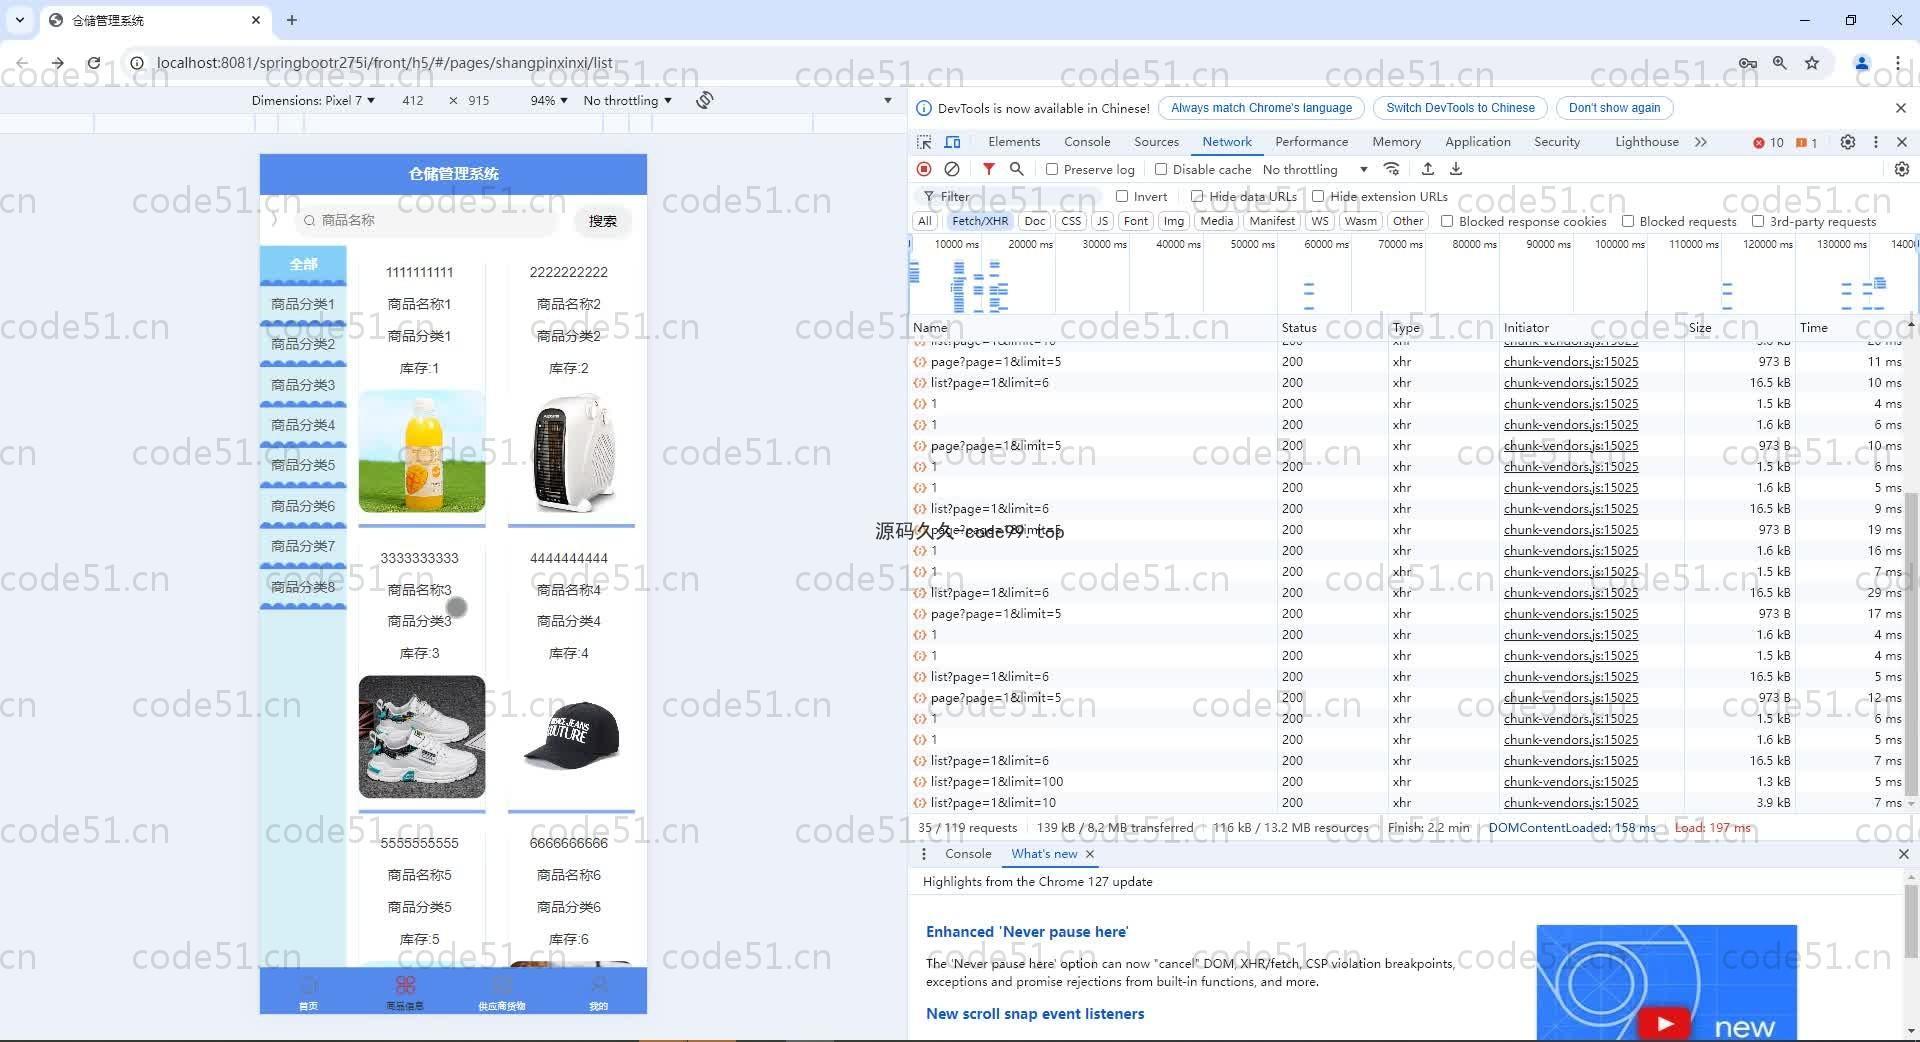Open the Dimensions Pixel 7 dropdown

[x=313, y=100]
